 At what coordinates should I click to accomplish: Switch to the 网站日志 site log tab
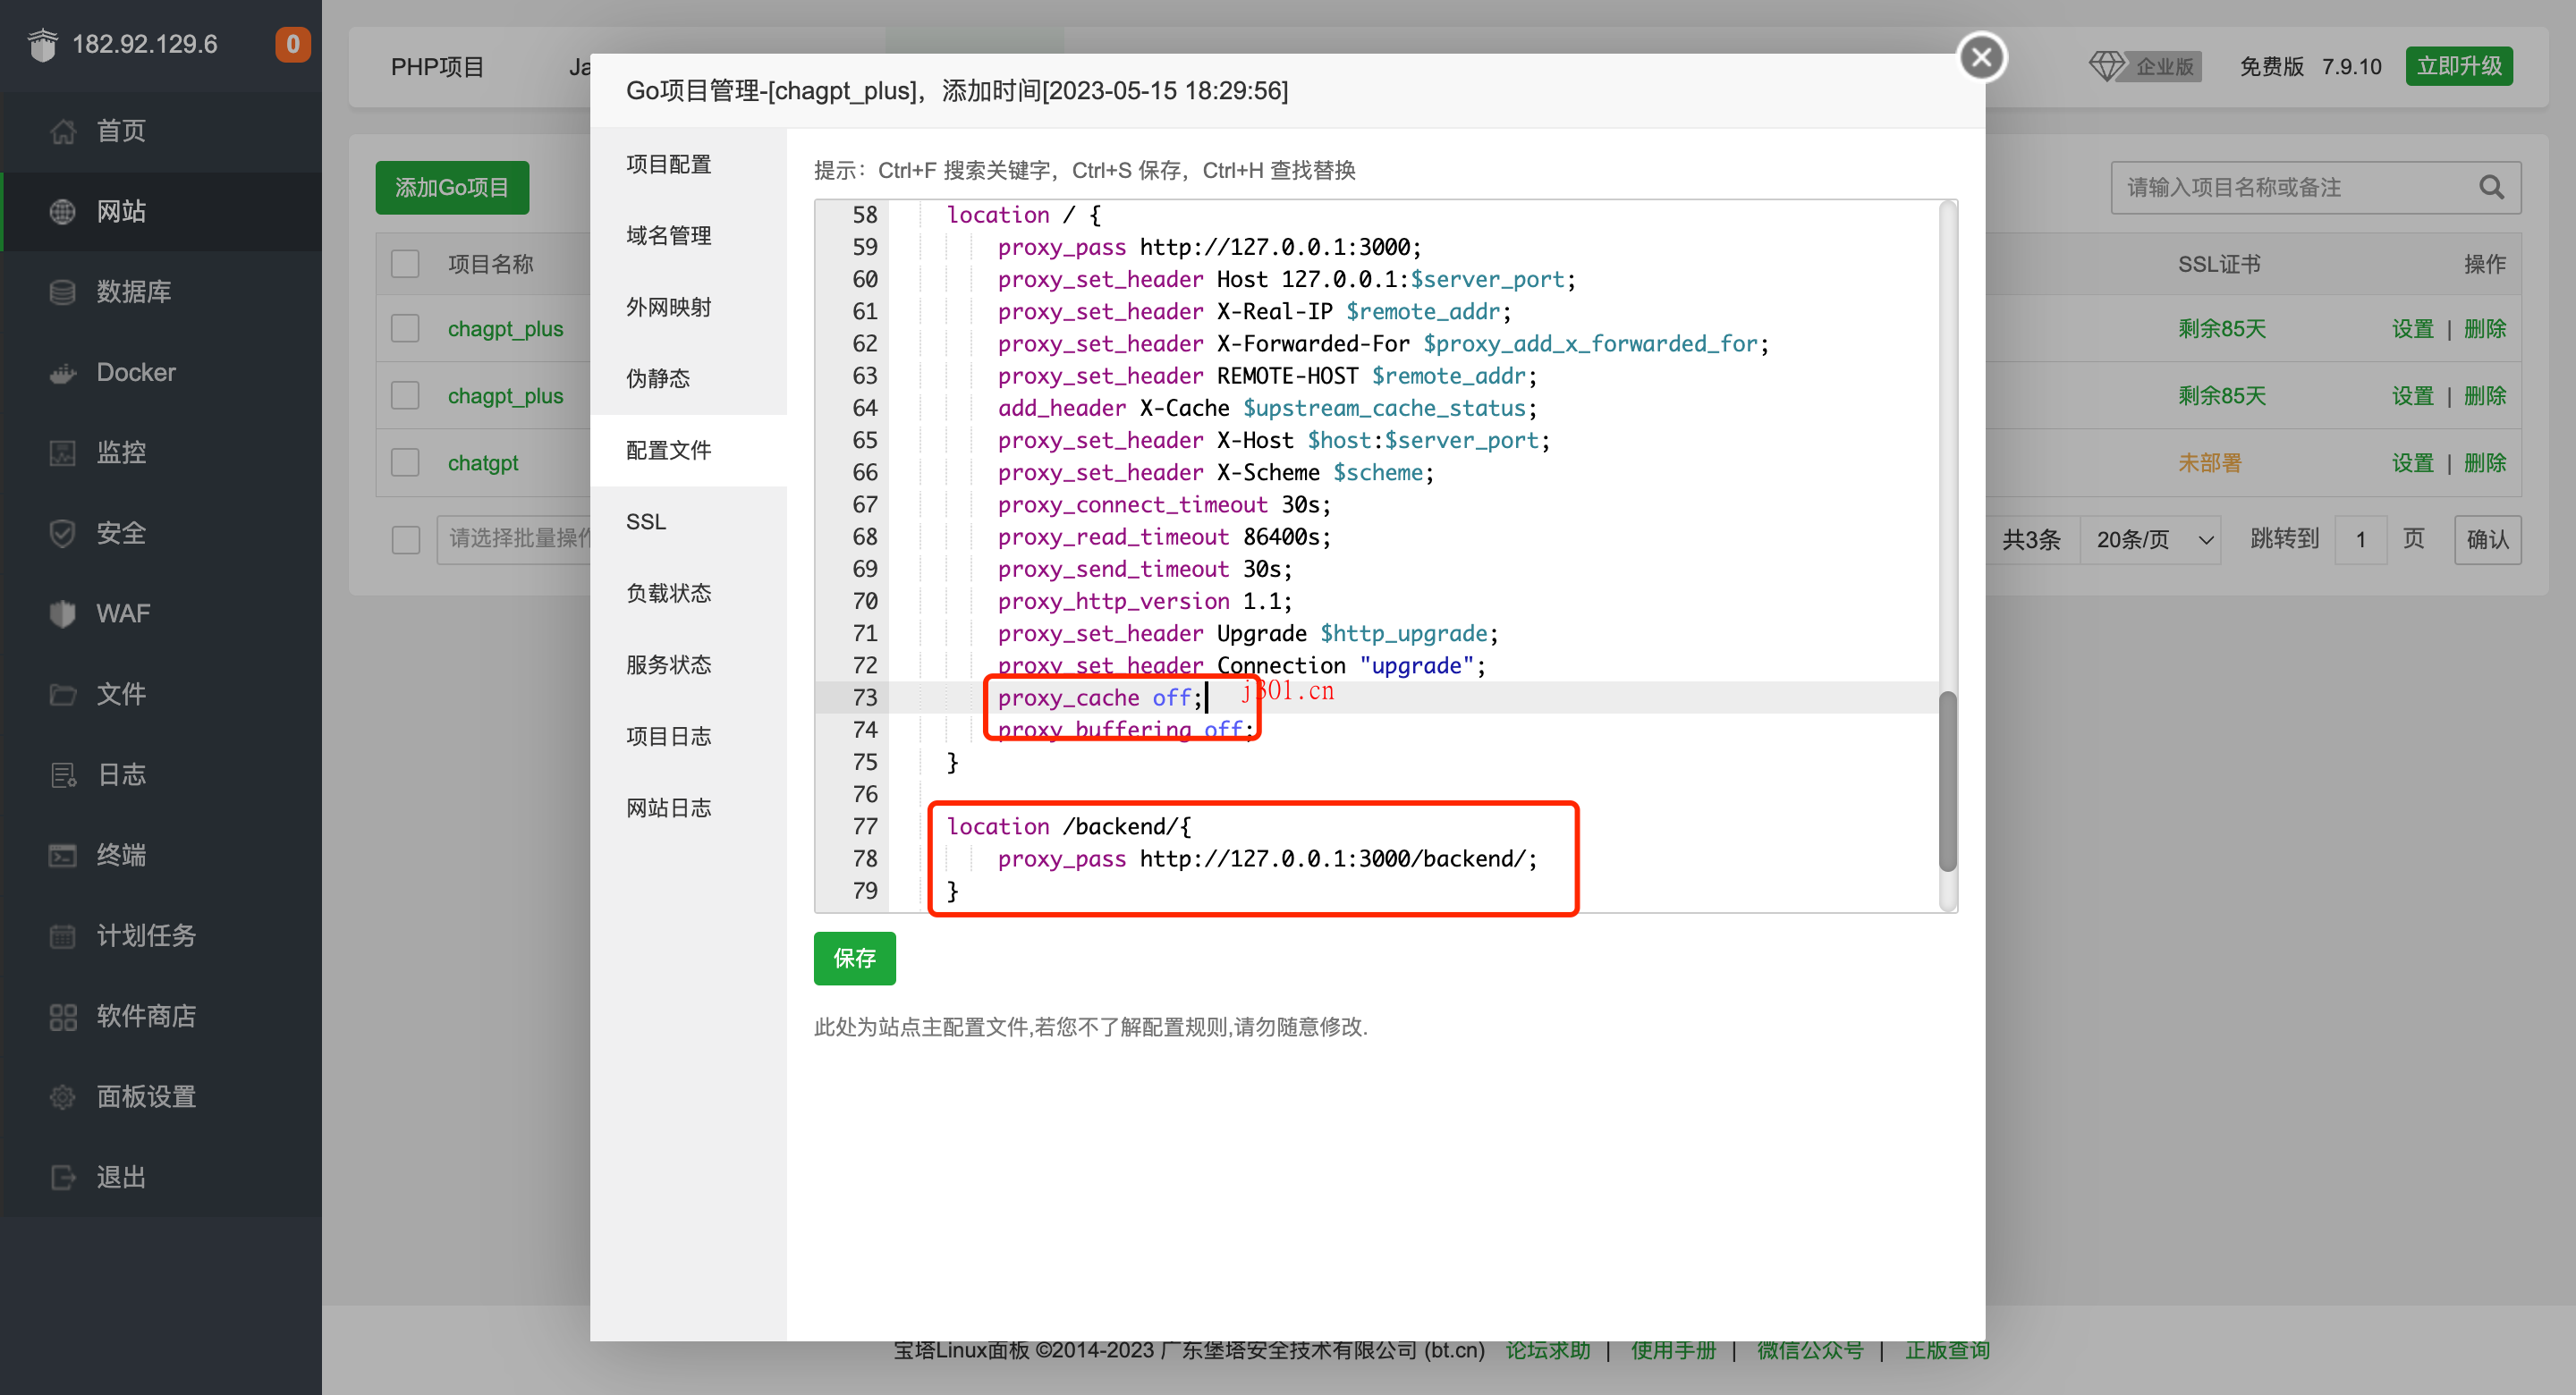[x=668, y=807]
